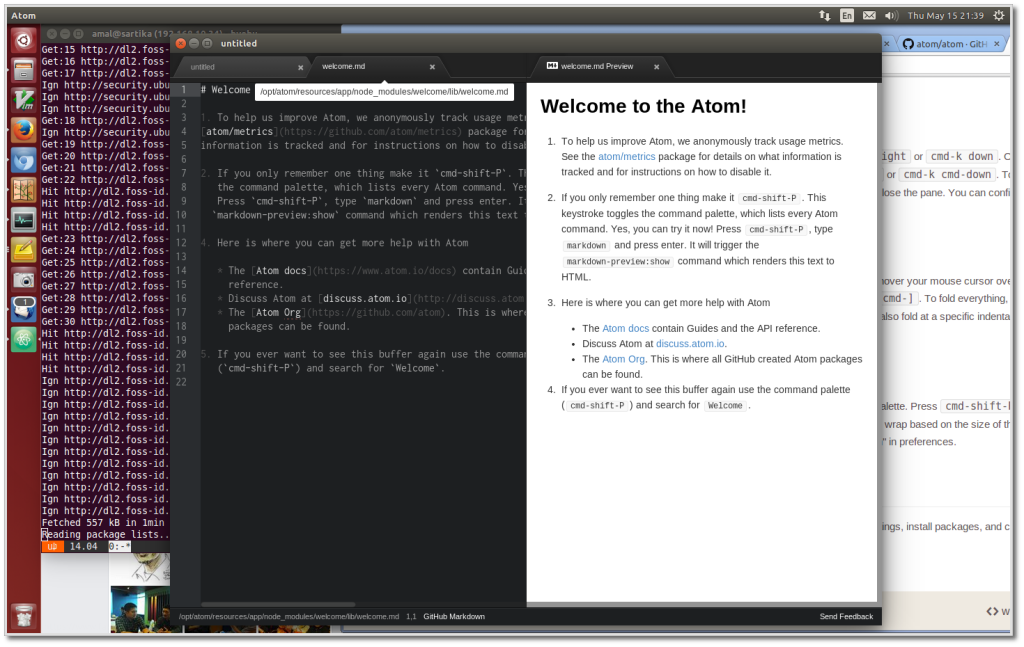Viewport: 1024px width, 647px height.
Task: Click the 'Reading package lists' terminal line
Action: 105,535
